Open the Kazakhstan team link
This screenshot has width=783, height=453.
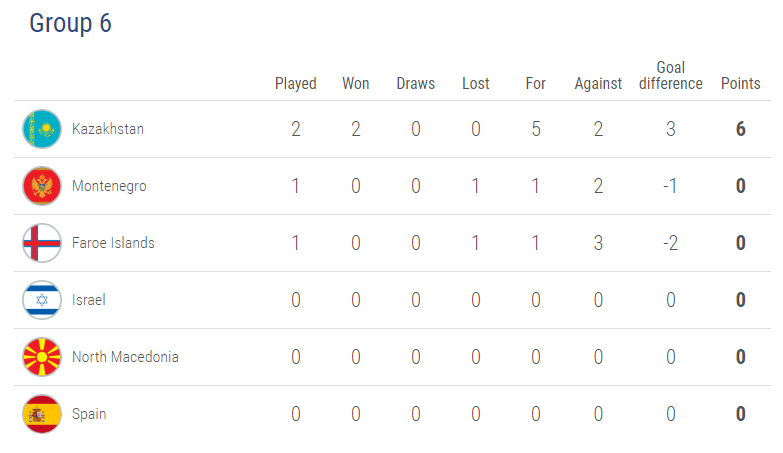point(108,129)
